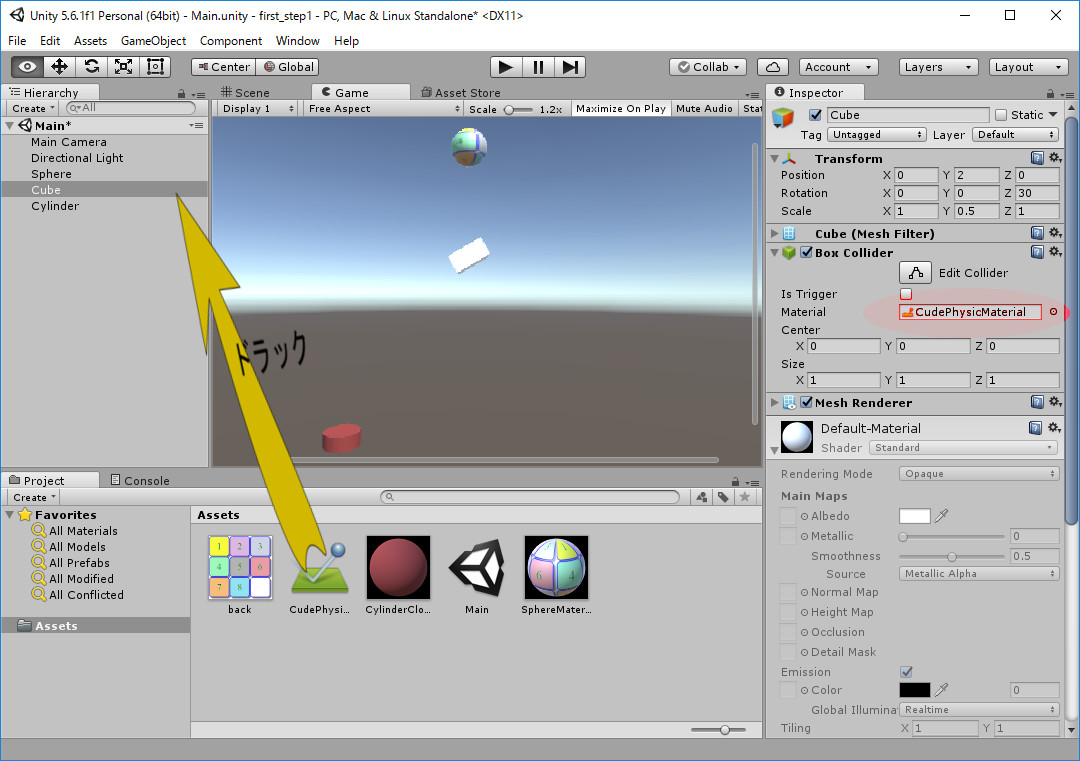
Task: Open the cloud services icon
Action: tap(772, 67)
